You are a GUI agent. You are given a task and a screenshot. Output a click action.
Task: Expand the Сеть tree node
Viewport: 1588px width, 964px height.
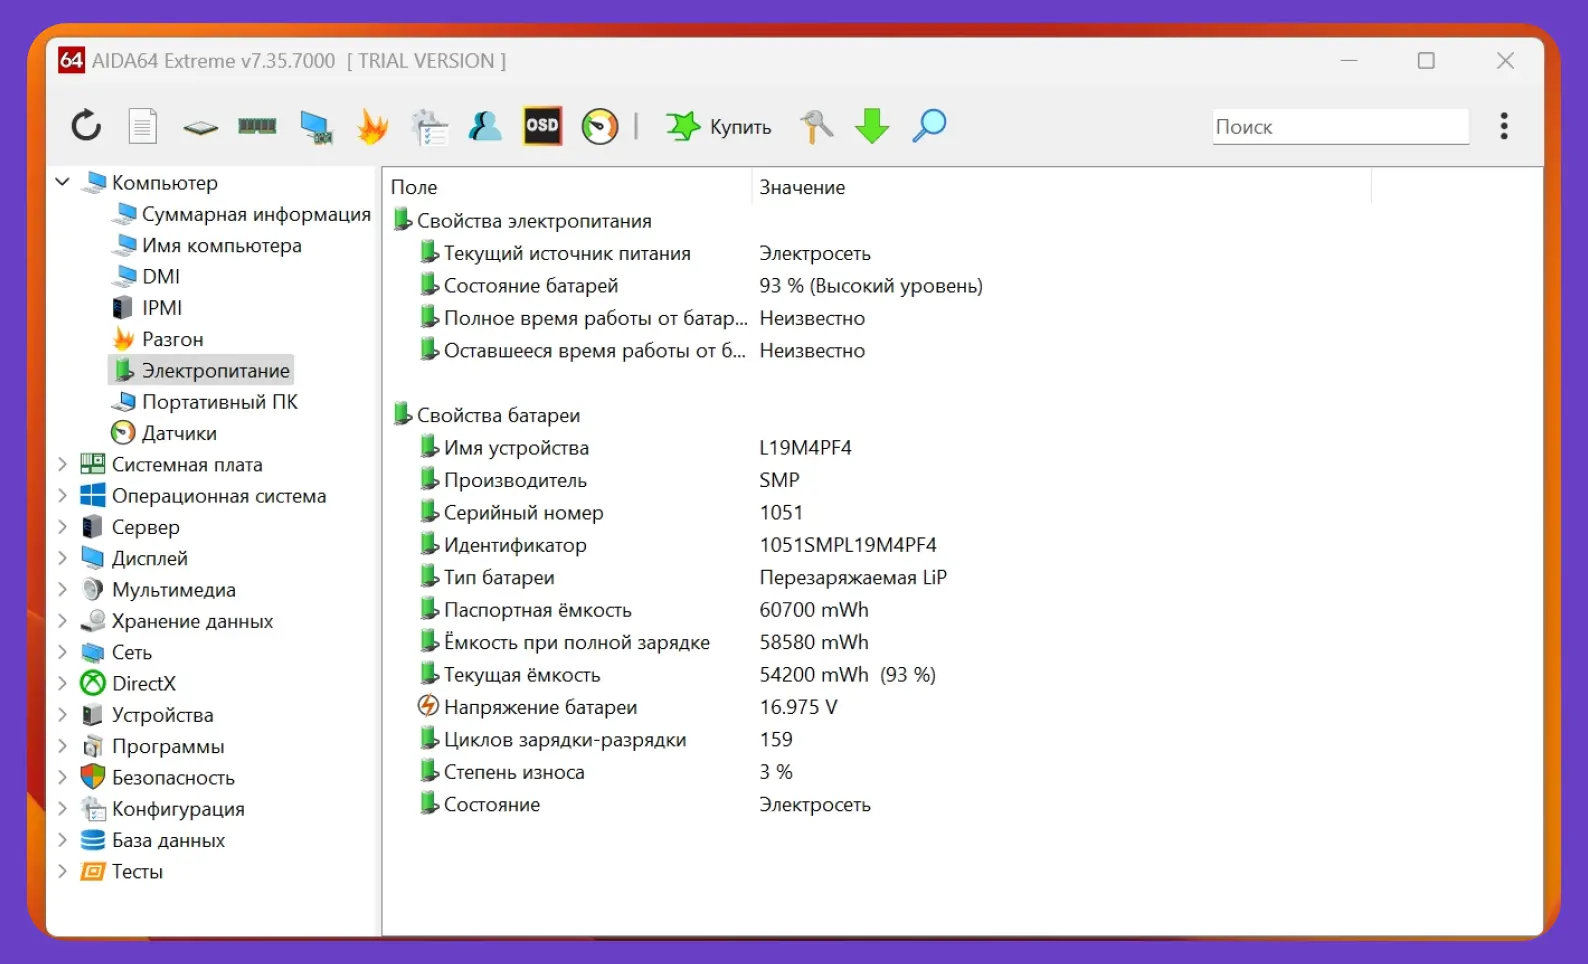[62, 652]
